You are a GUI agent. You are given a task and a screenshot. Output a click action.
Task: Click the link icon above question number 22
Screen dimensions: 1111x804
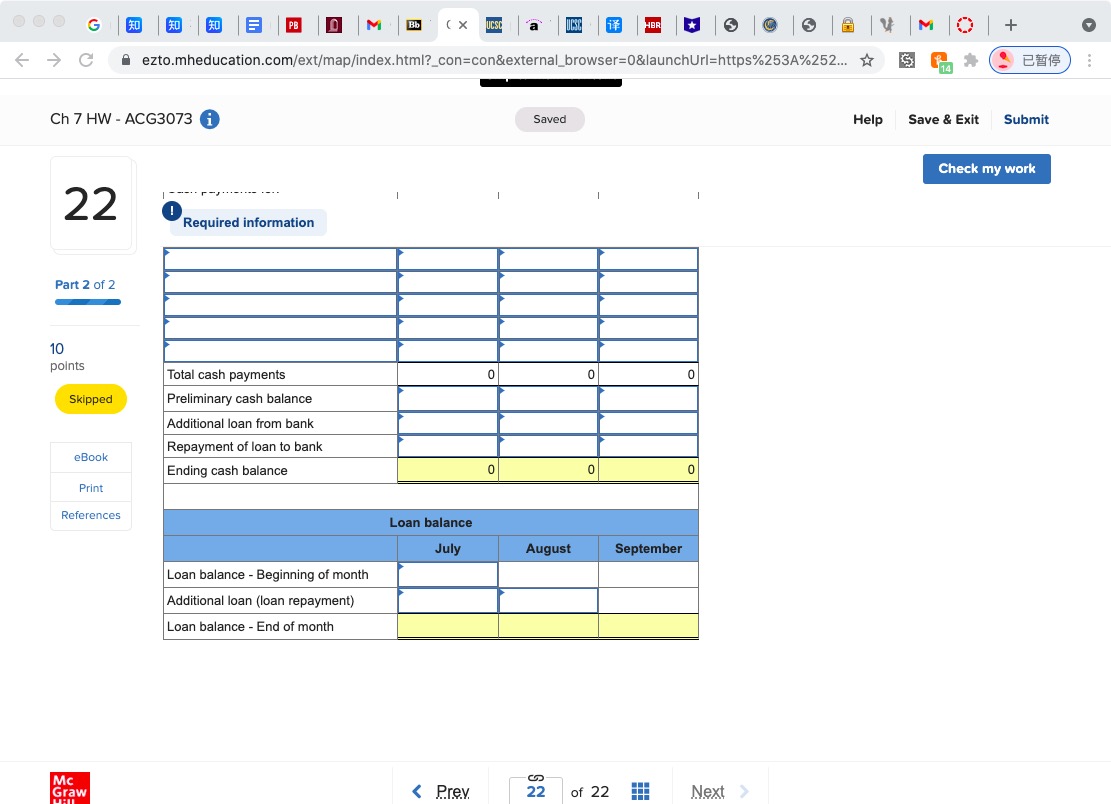point(536,778)
